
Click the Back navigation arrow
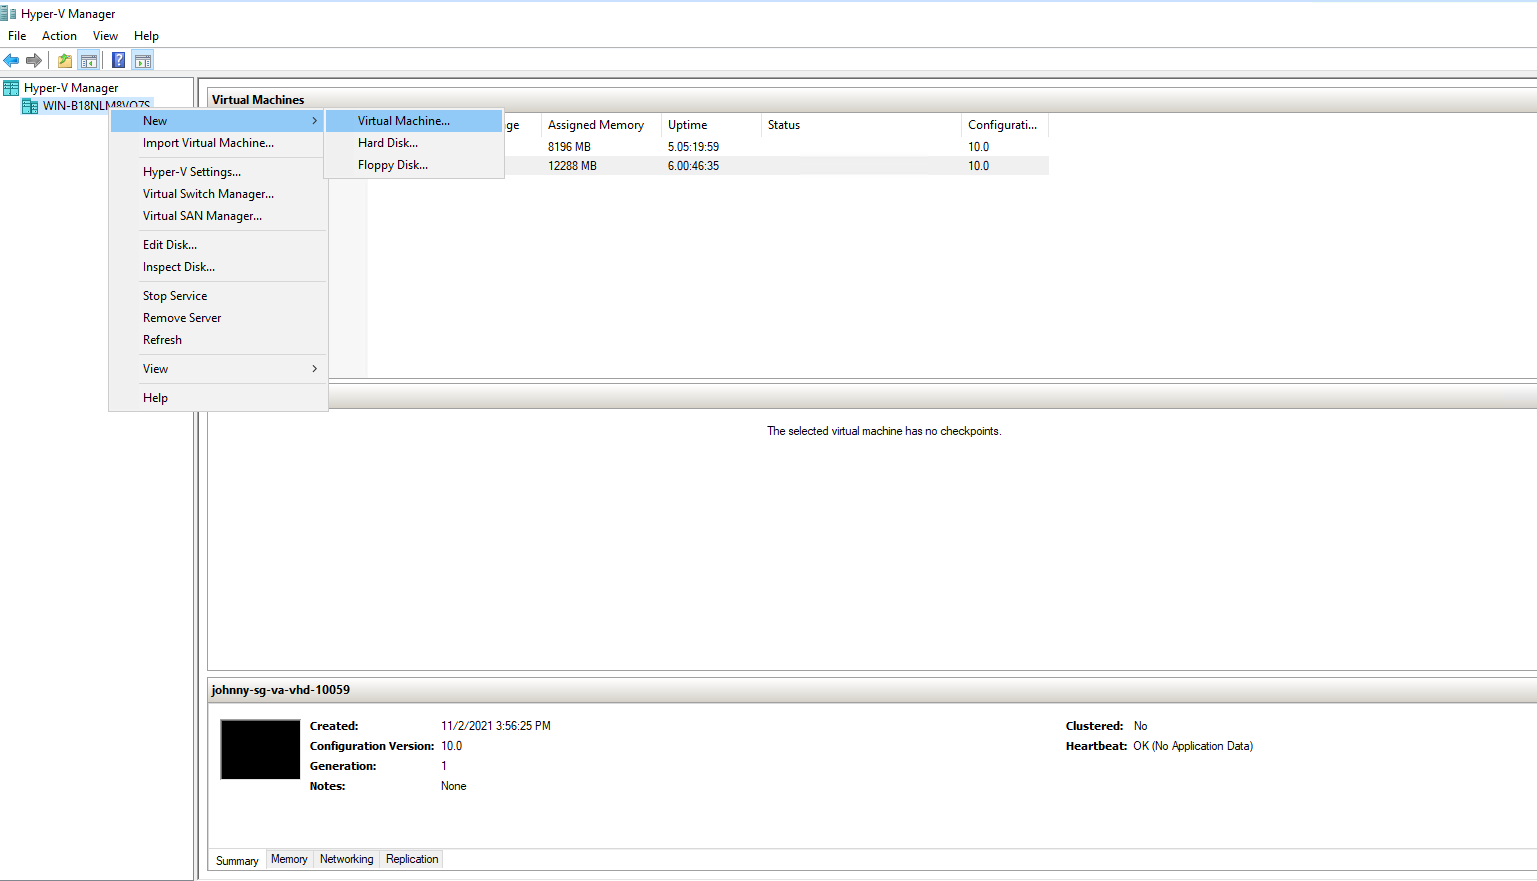point(11,59)
